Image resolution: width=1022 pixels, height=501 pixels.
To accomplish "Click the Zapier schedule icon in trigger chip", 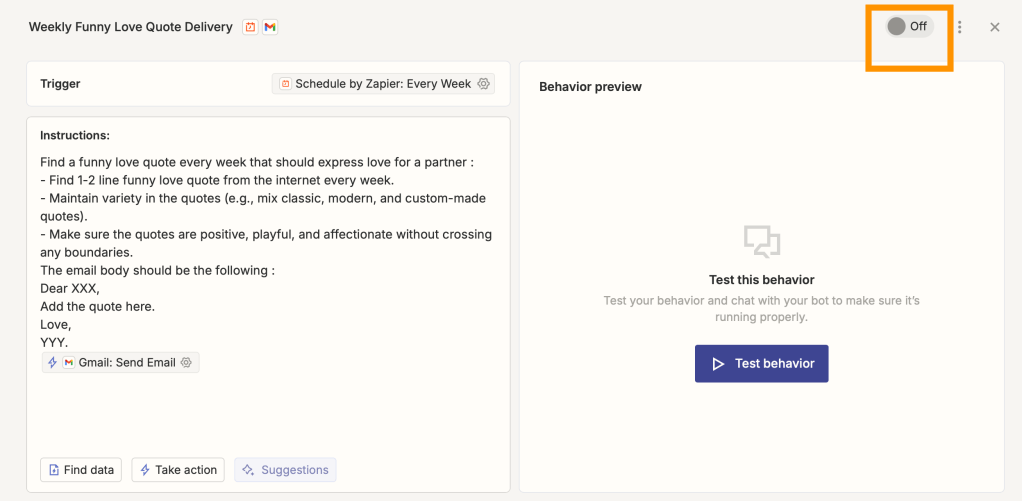I will coord(285,84).
